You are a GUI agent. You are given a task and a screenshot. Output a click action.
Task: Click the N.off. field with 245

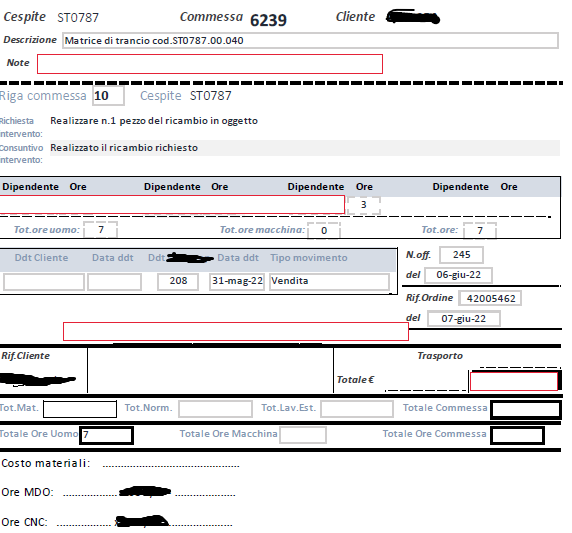[x=461, y=255]
